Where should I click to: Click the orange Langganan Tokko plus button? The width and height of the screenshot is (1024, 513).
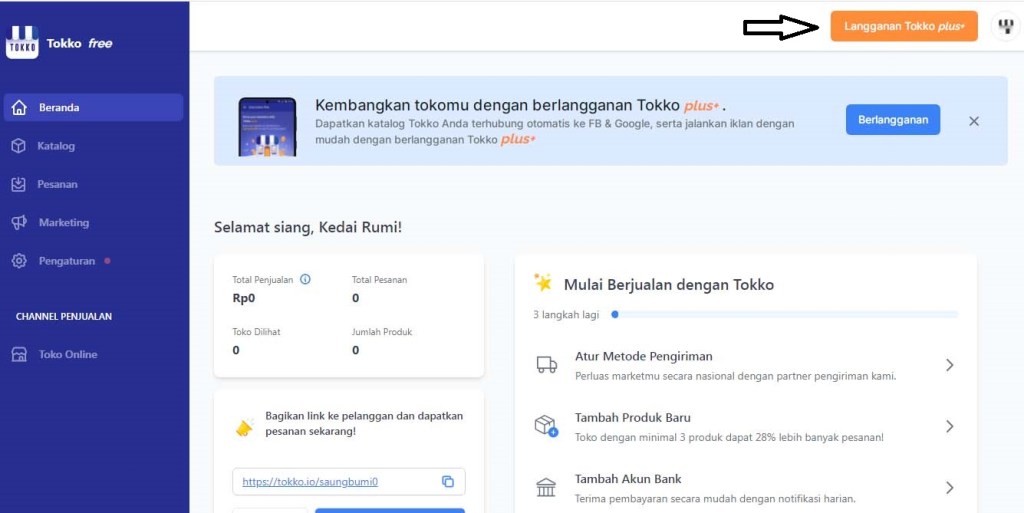tap(903, 27)
